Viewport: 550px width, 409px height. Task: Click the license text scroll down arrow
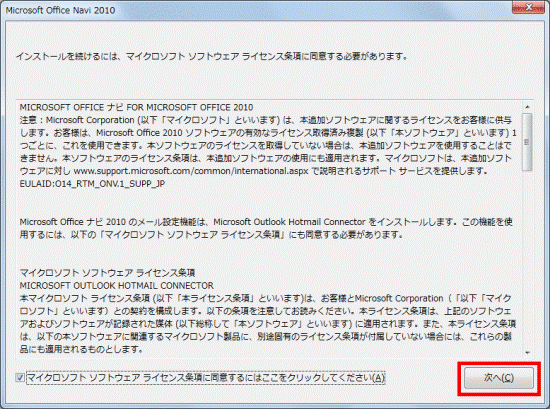tap(527, 353)
